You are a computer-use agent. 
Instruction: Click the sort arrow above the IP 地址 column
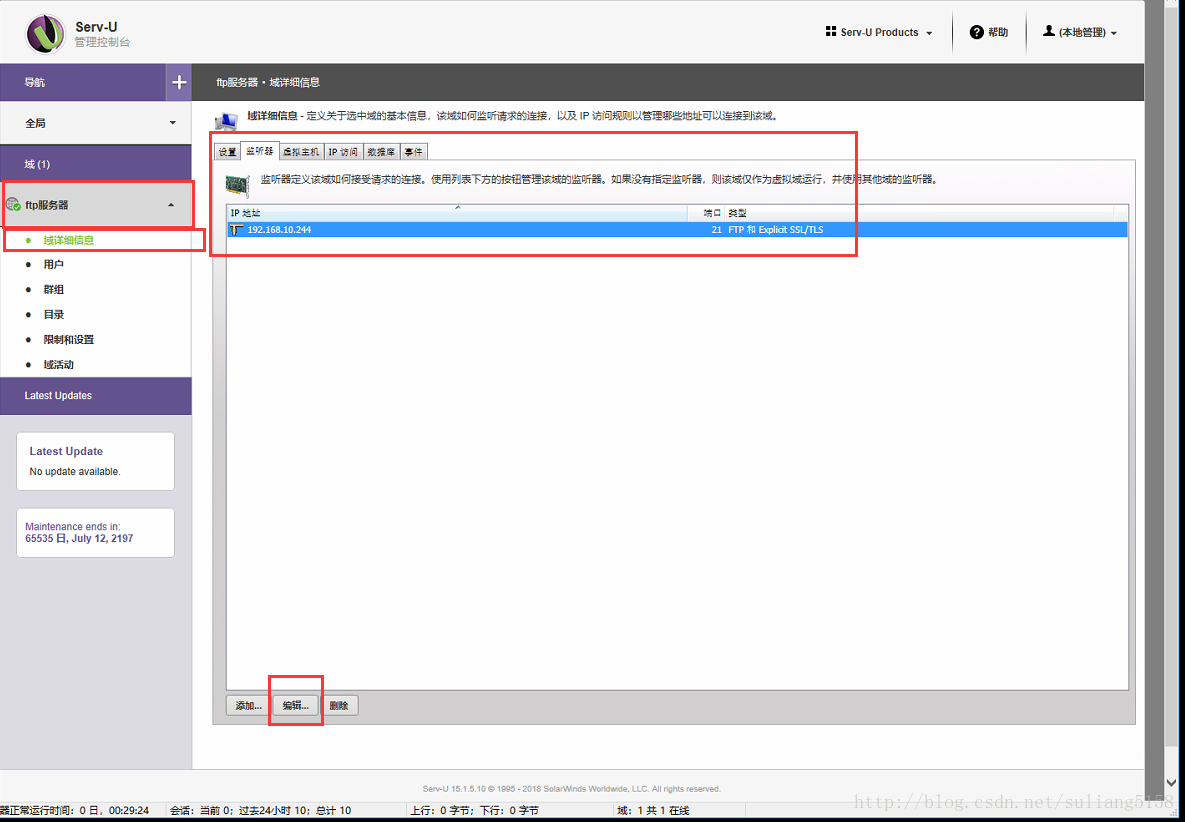tap(457, 206)
